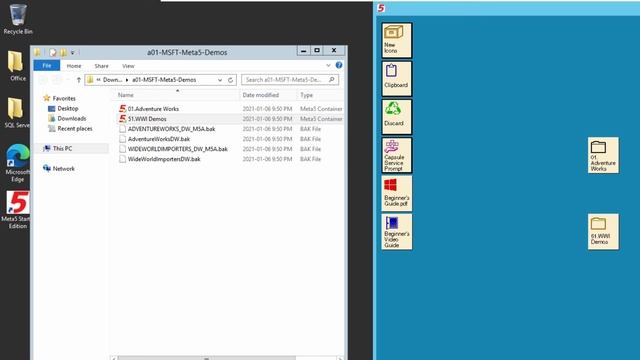The image size is (640, 360).
Task: Select the ADVENTUREWORKS_DW_M5A.bak file
Action: point(171,129)
